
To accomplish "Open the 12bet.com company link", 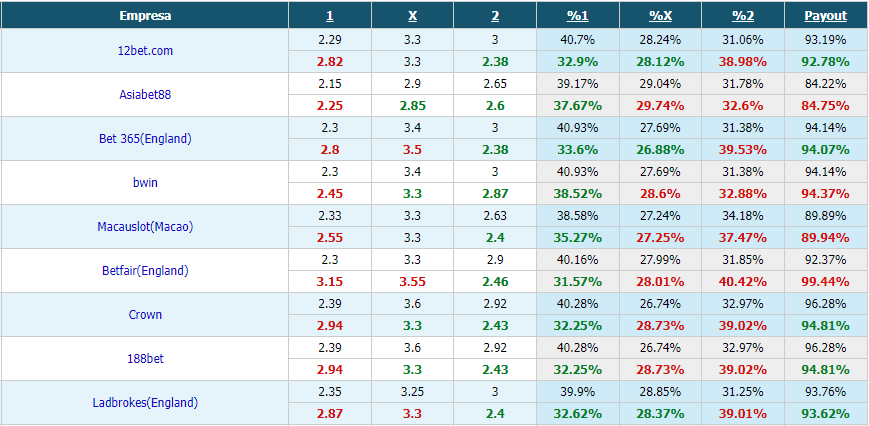I will [x=145, y=50].
